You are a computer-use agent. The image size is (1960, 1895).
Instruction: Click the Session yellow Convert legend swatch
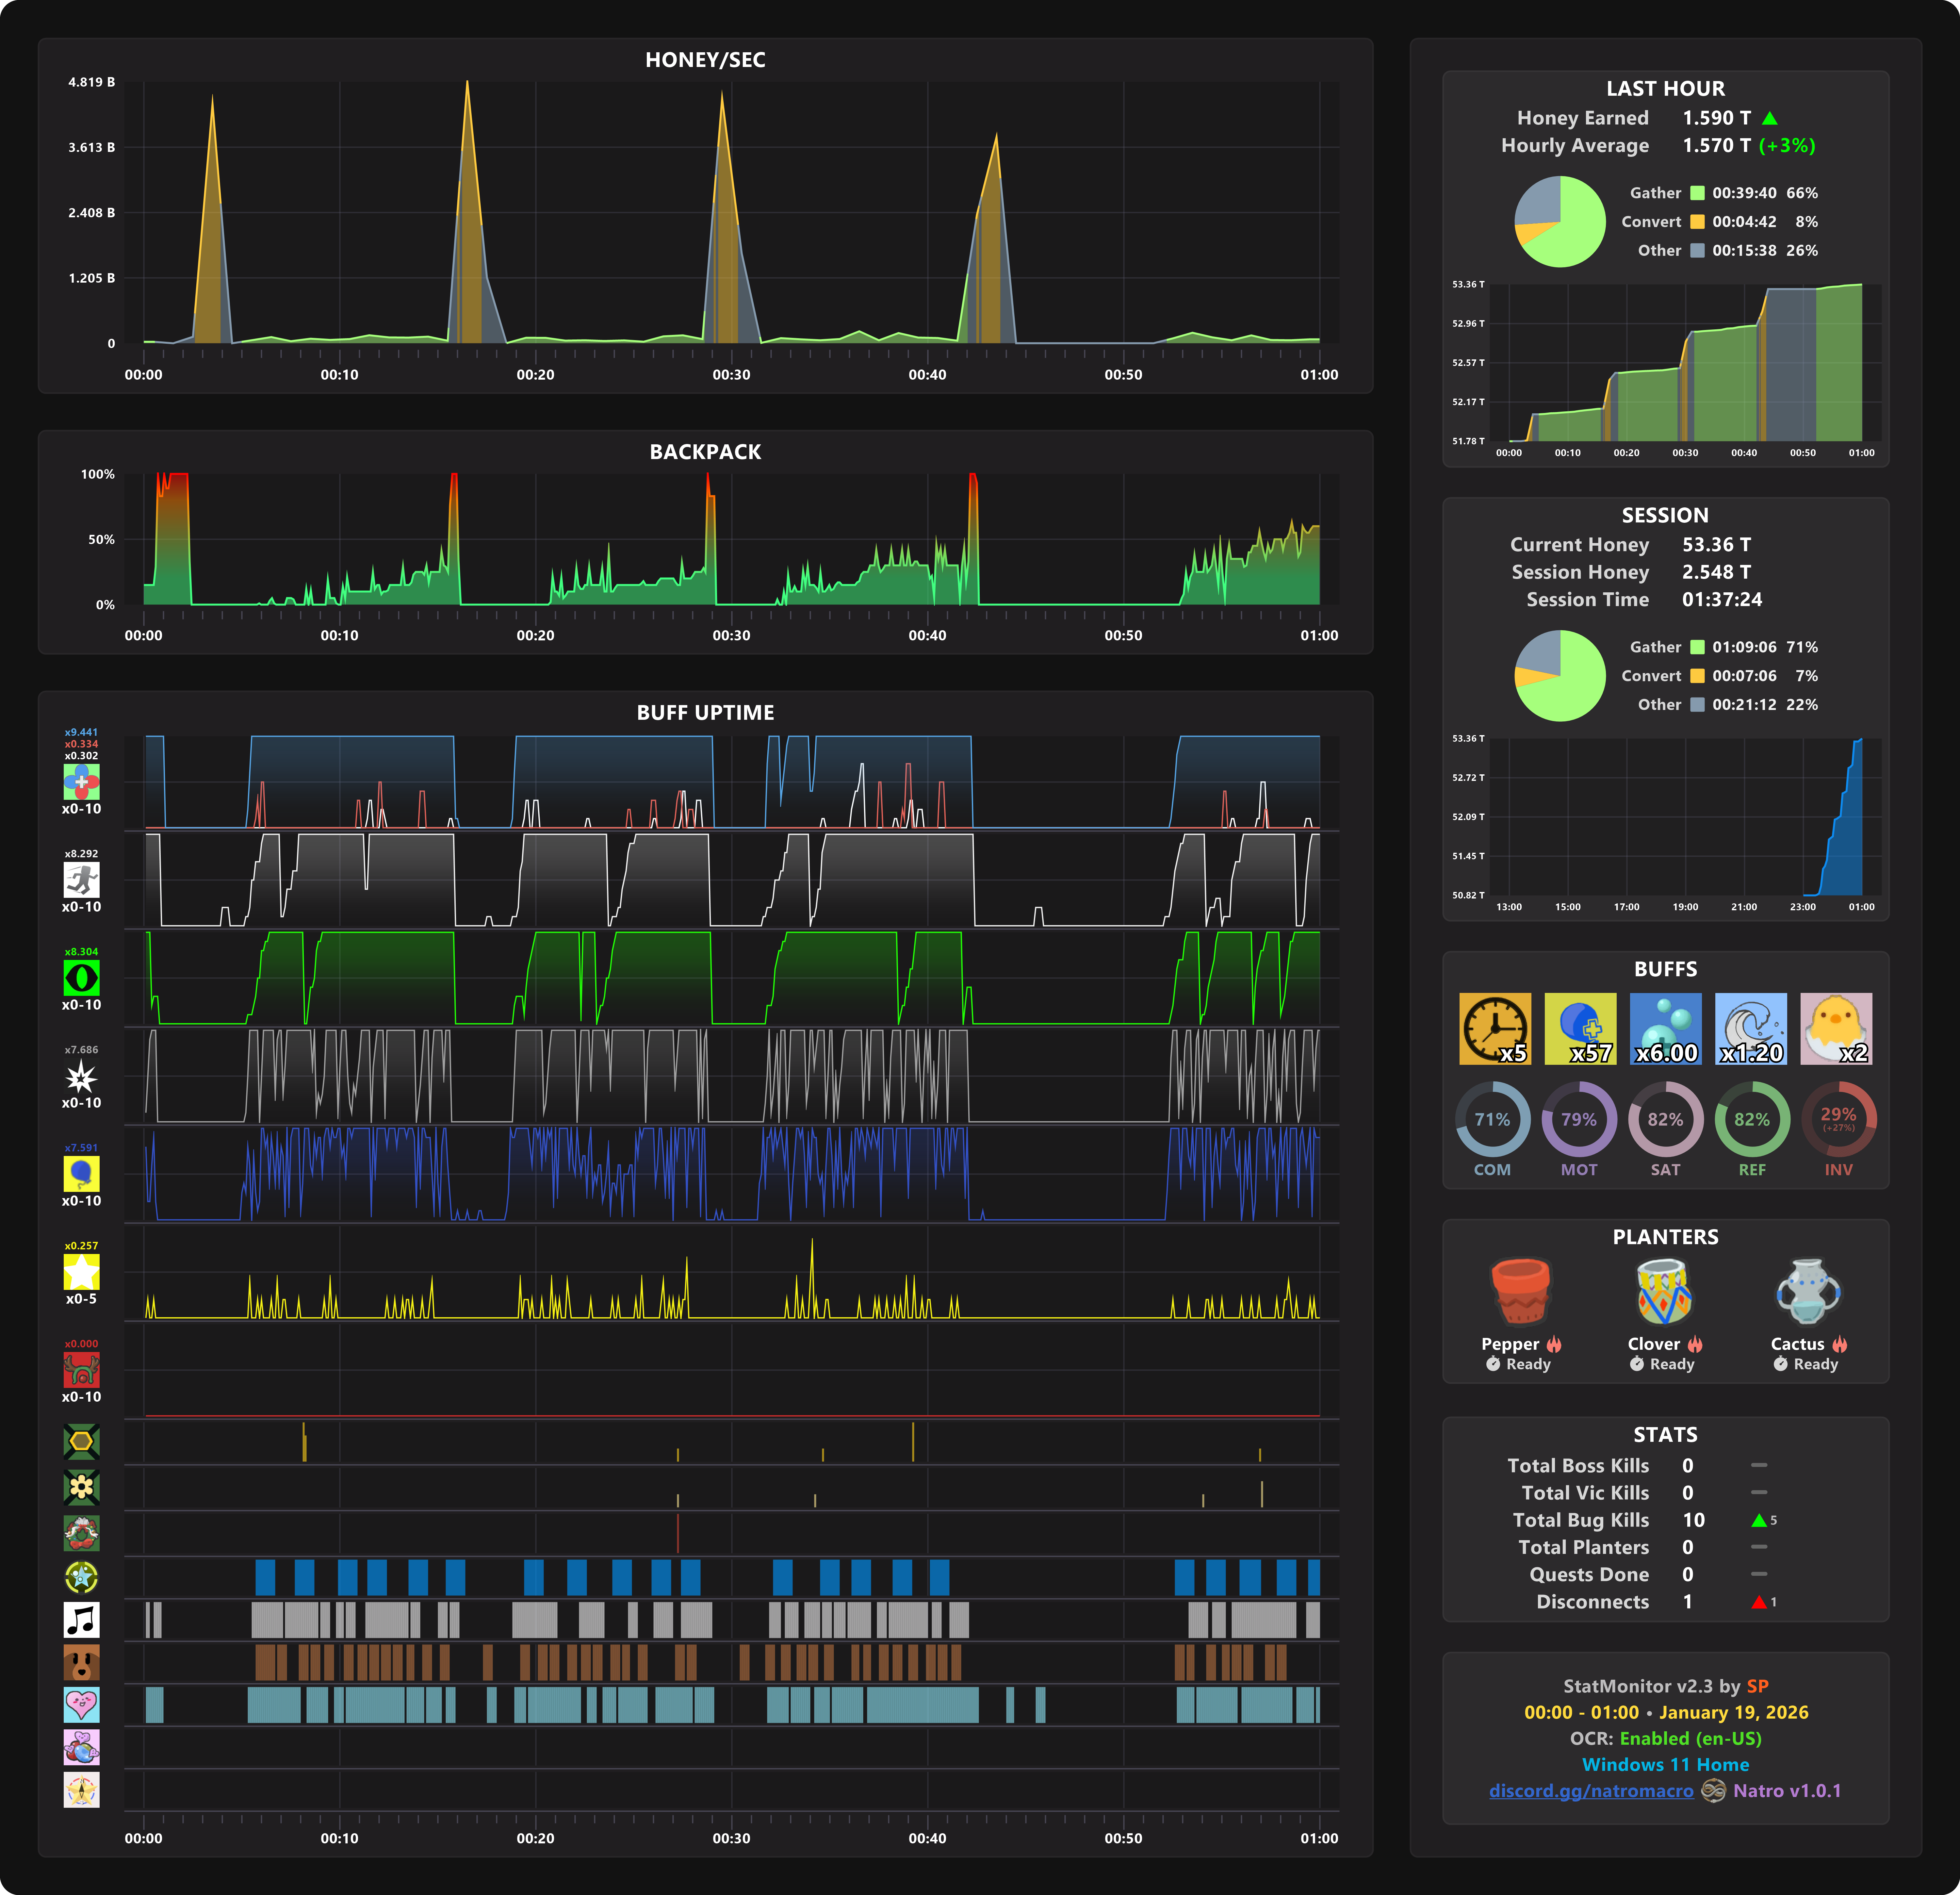1697,676
